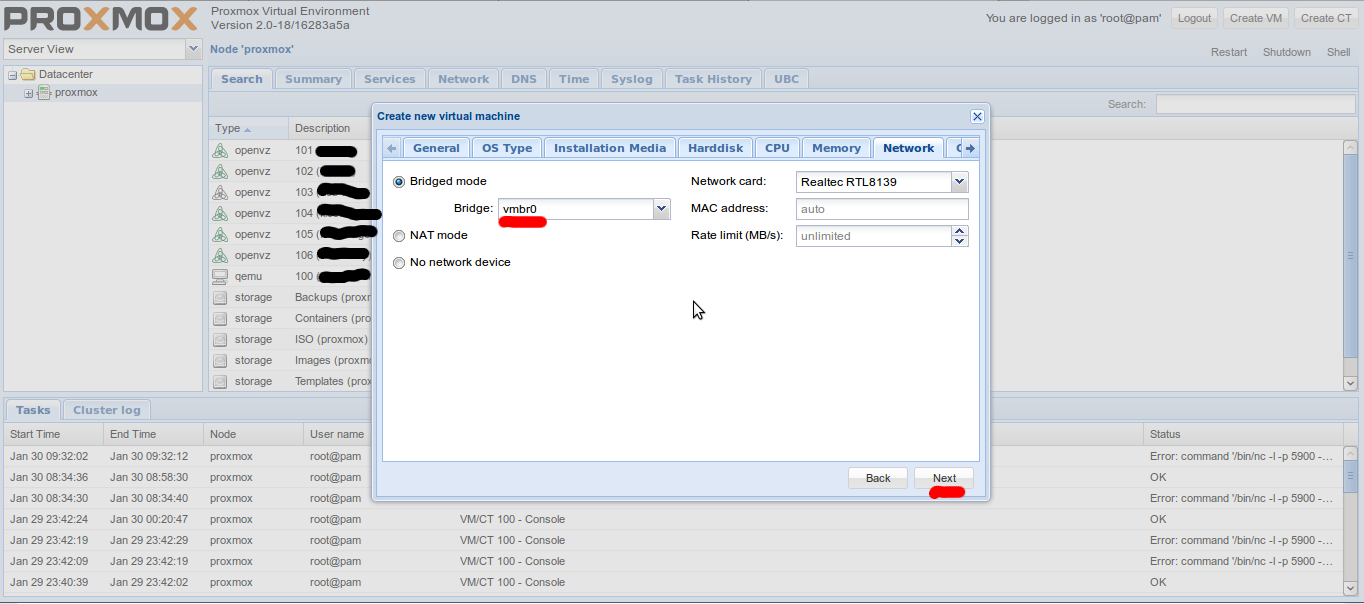
Task: Click the Datacenter folder icon
Action: coord(30,74)
